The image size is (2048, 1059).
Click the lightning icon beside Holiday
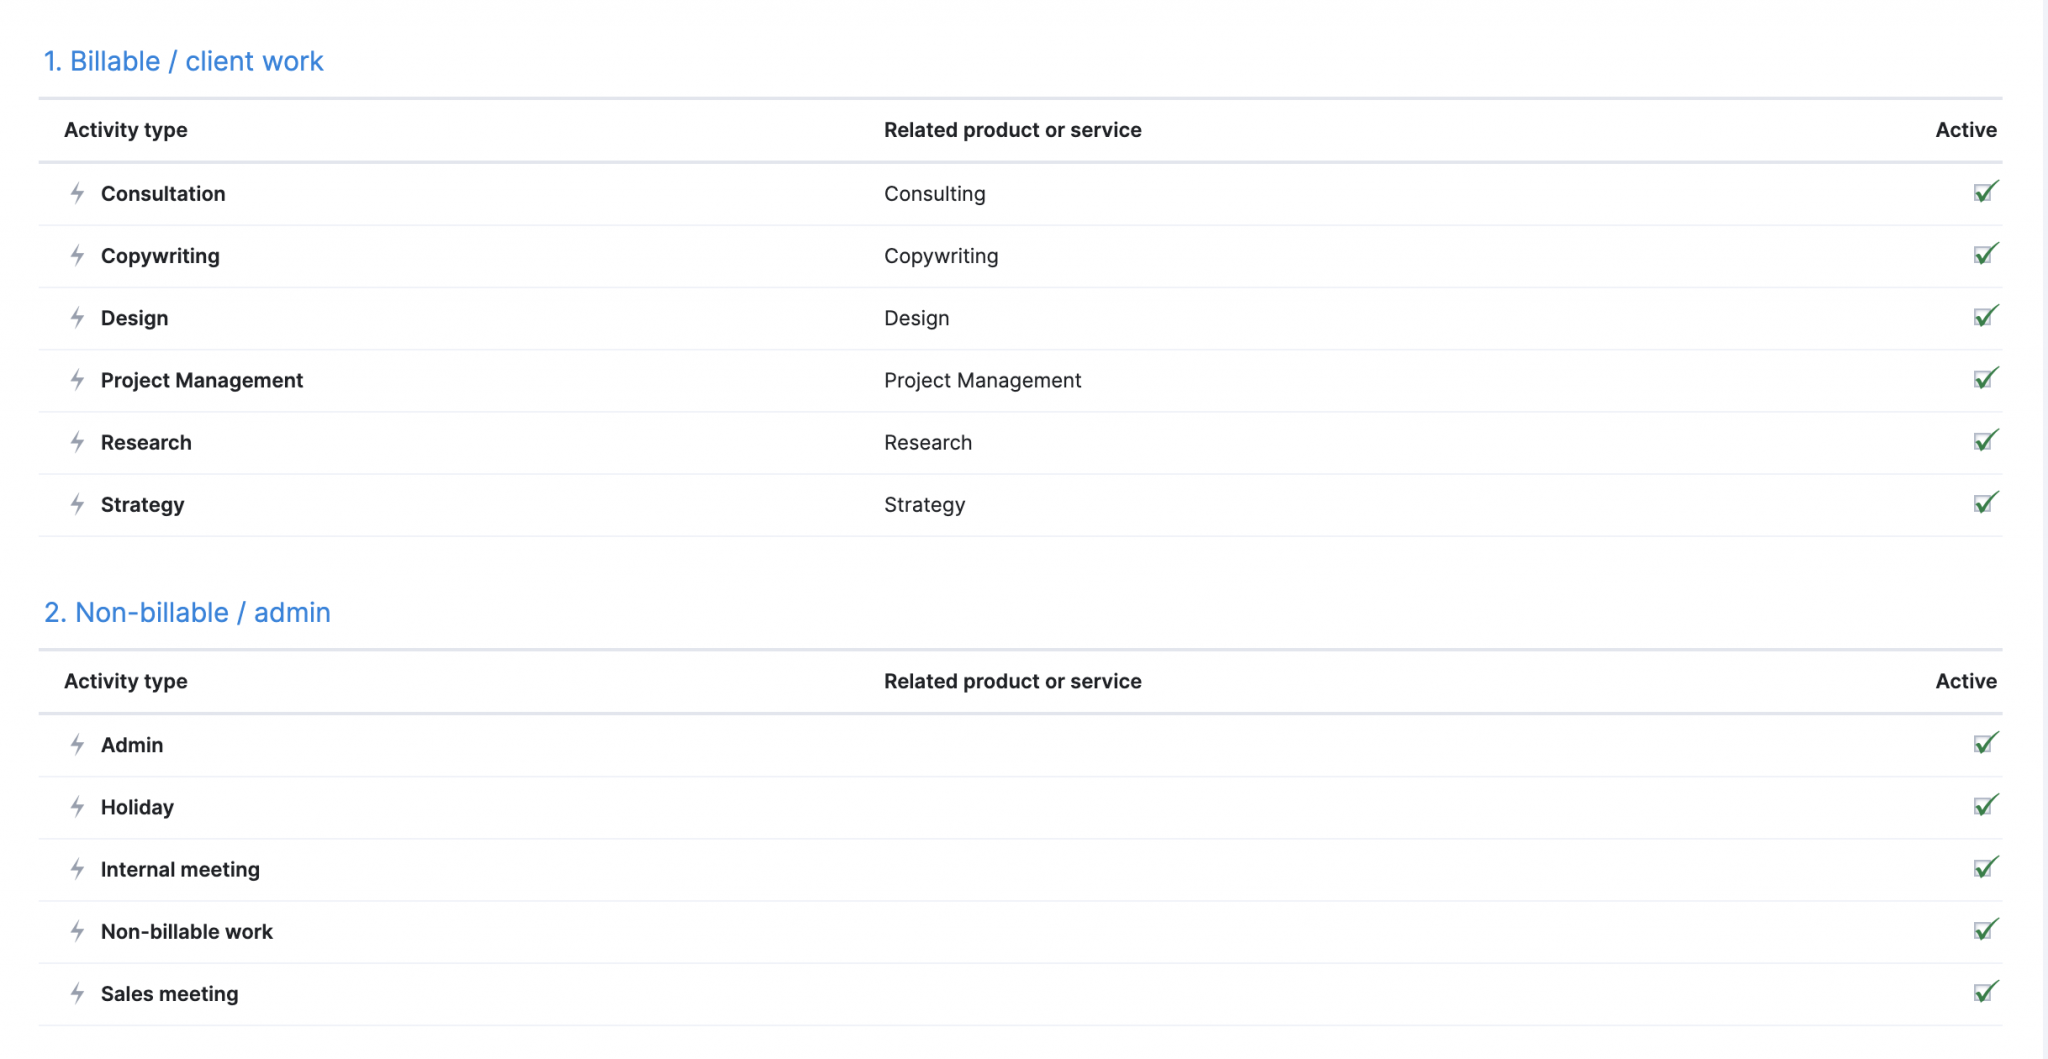[78, 807]
